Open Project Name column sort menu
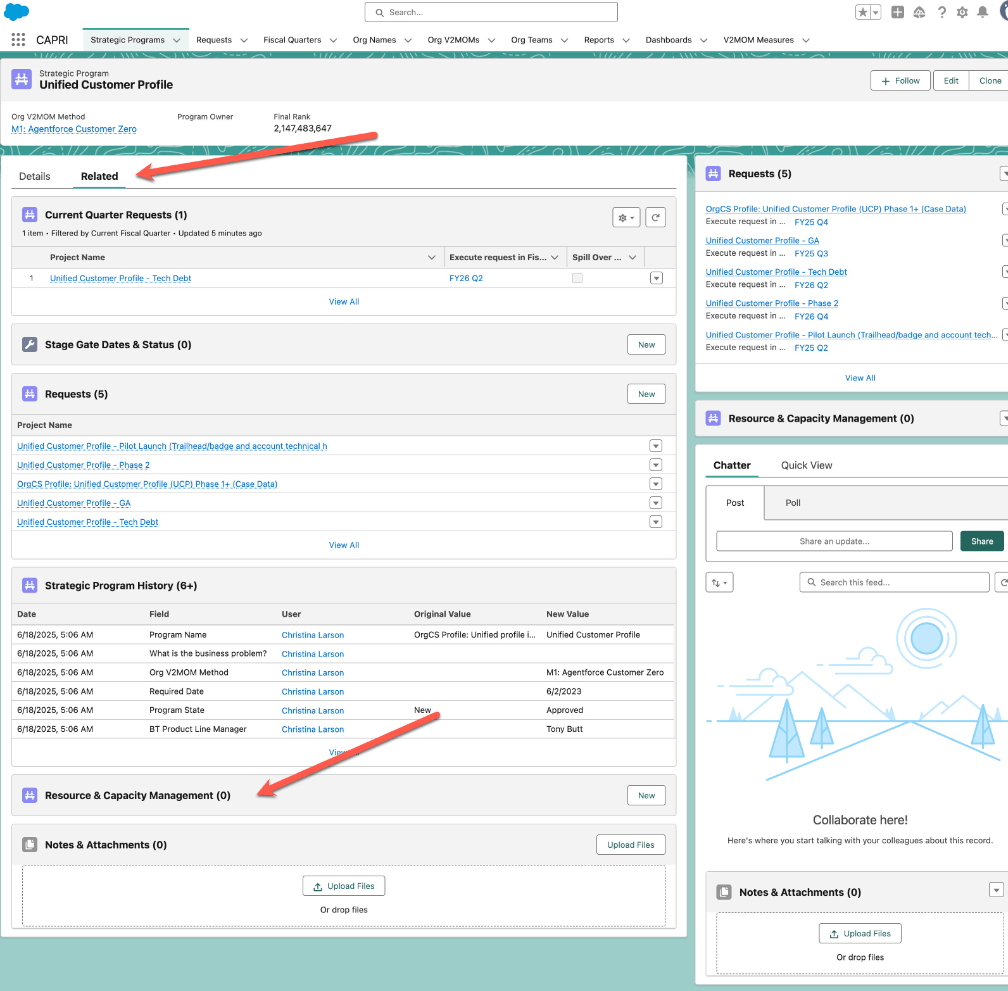 pos(431,257)
